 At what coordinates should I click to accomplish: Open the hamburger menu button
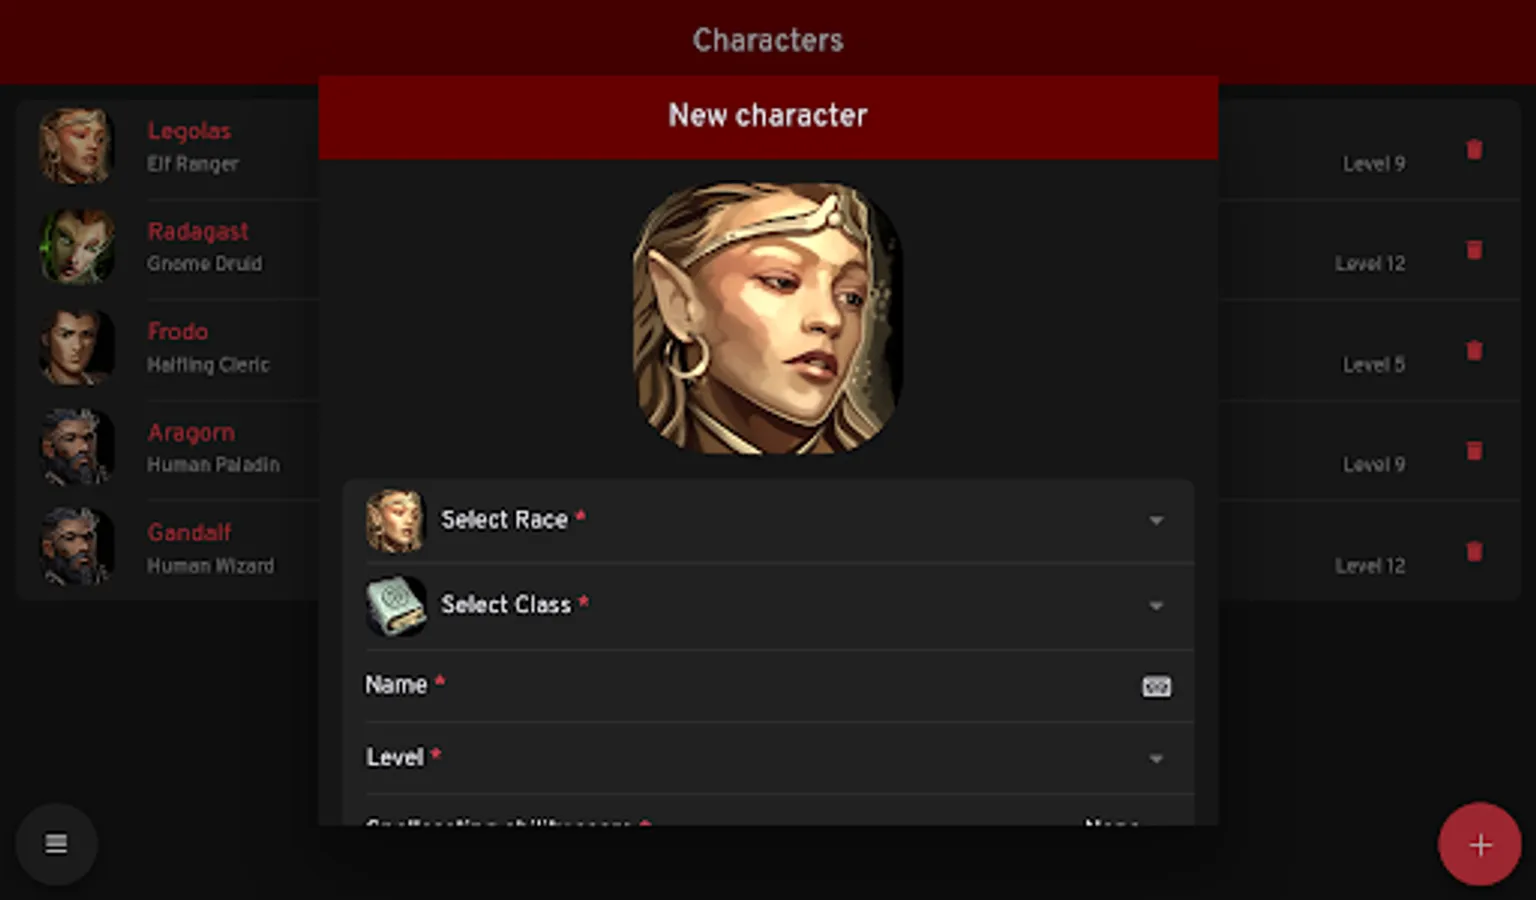tap(56, 844)
